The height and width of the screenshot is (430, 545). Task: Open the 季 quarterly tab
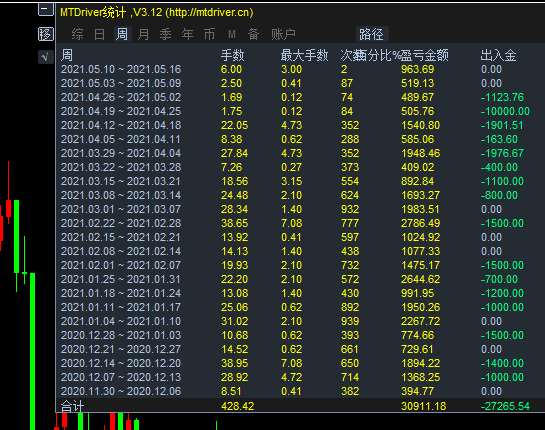pyautogui.click(x=165, y=34)
